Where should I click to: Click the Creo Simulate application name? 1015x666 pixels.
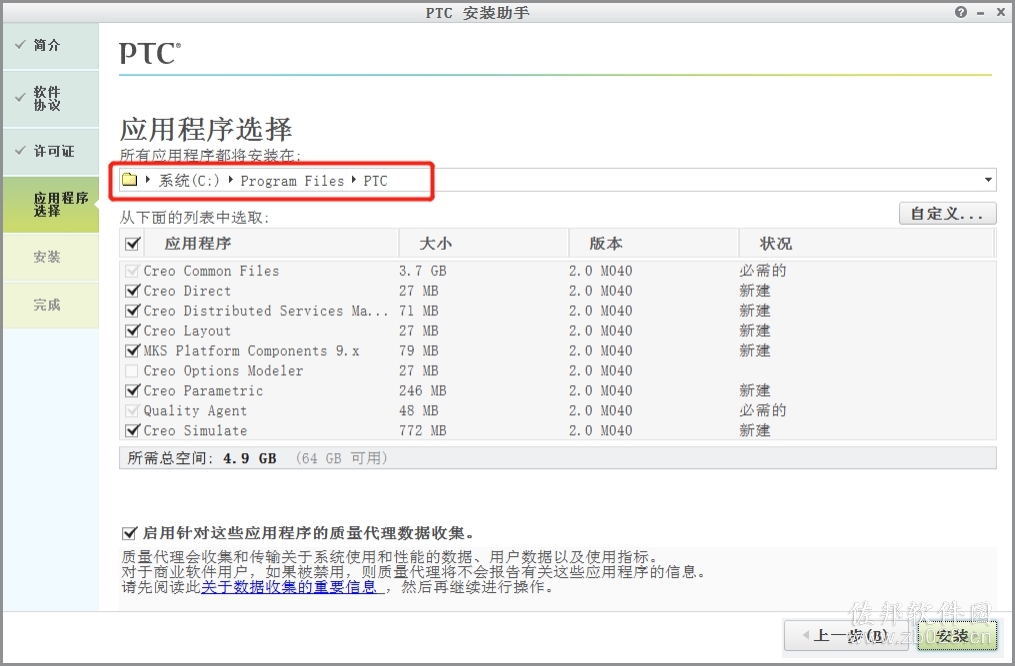pos(195,430)
